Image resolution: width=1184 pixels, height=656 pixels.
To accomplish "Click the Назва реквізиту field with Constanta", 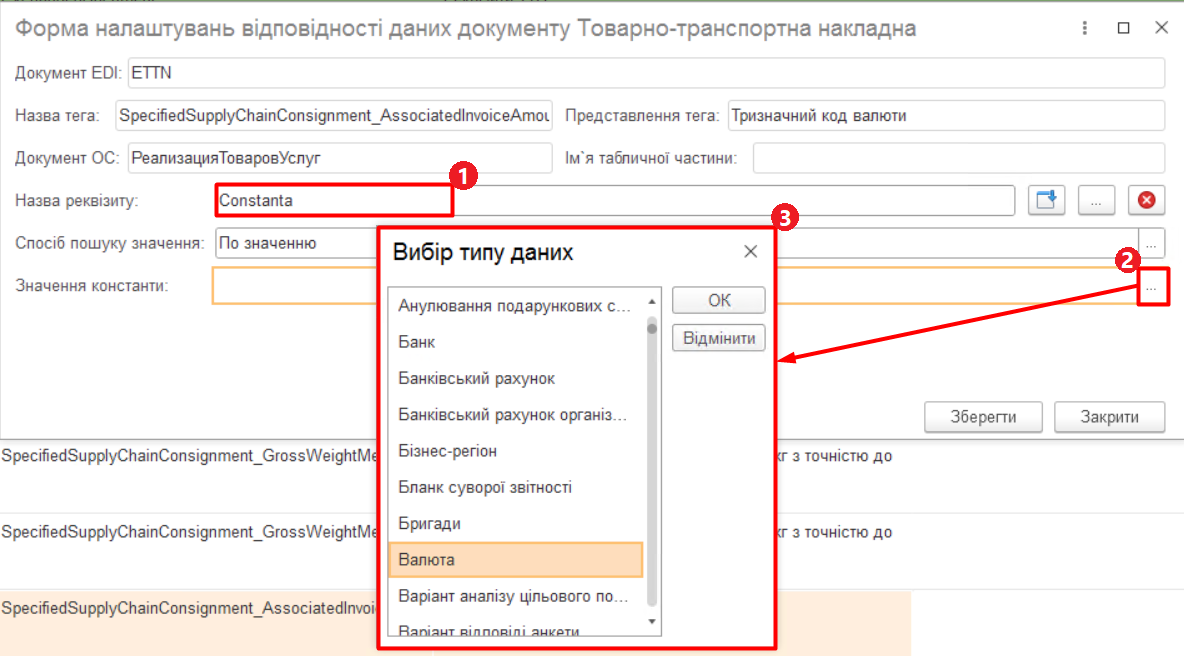I will (x=615, y=200).
